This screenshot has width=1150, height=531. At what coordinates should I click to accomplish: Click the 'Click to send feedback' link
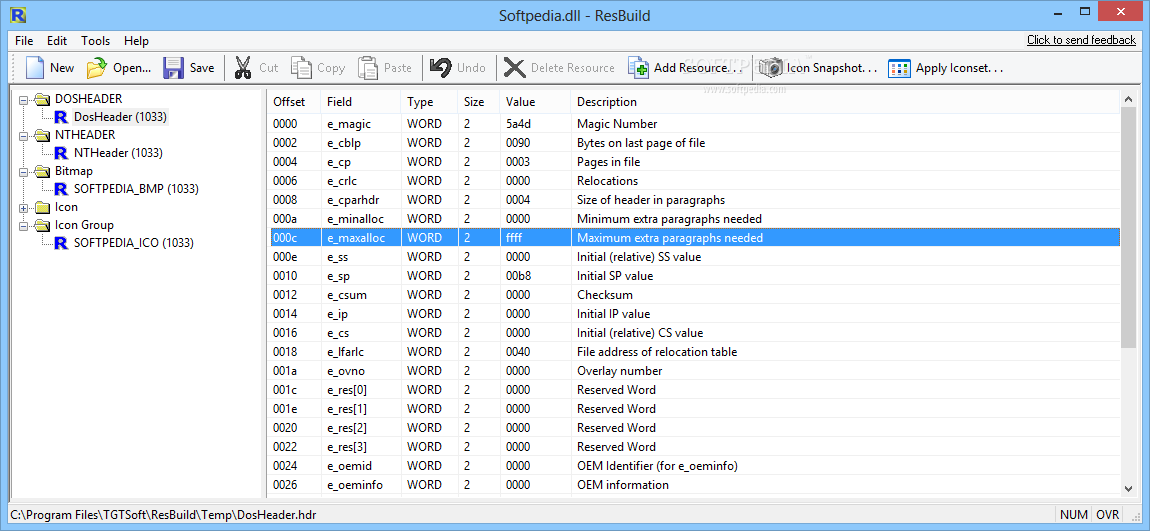click(1081, 40)
